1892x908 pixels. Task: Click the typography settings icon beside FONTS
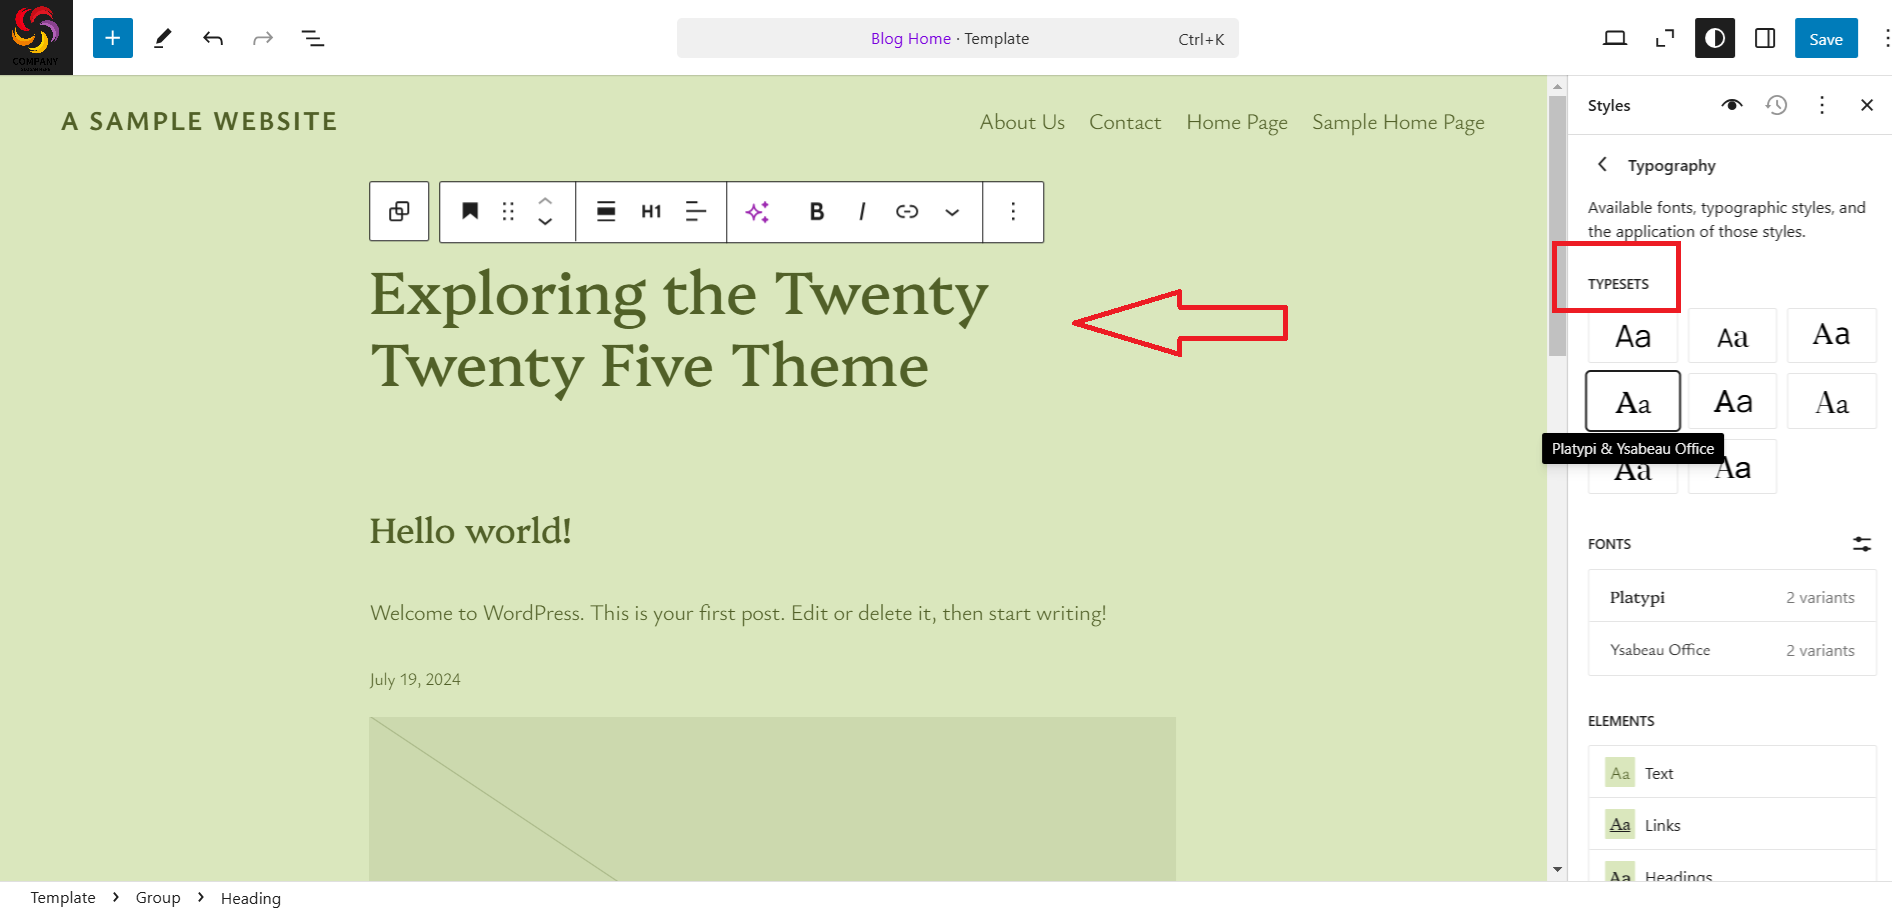(1862, 544)
